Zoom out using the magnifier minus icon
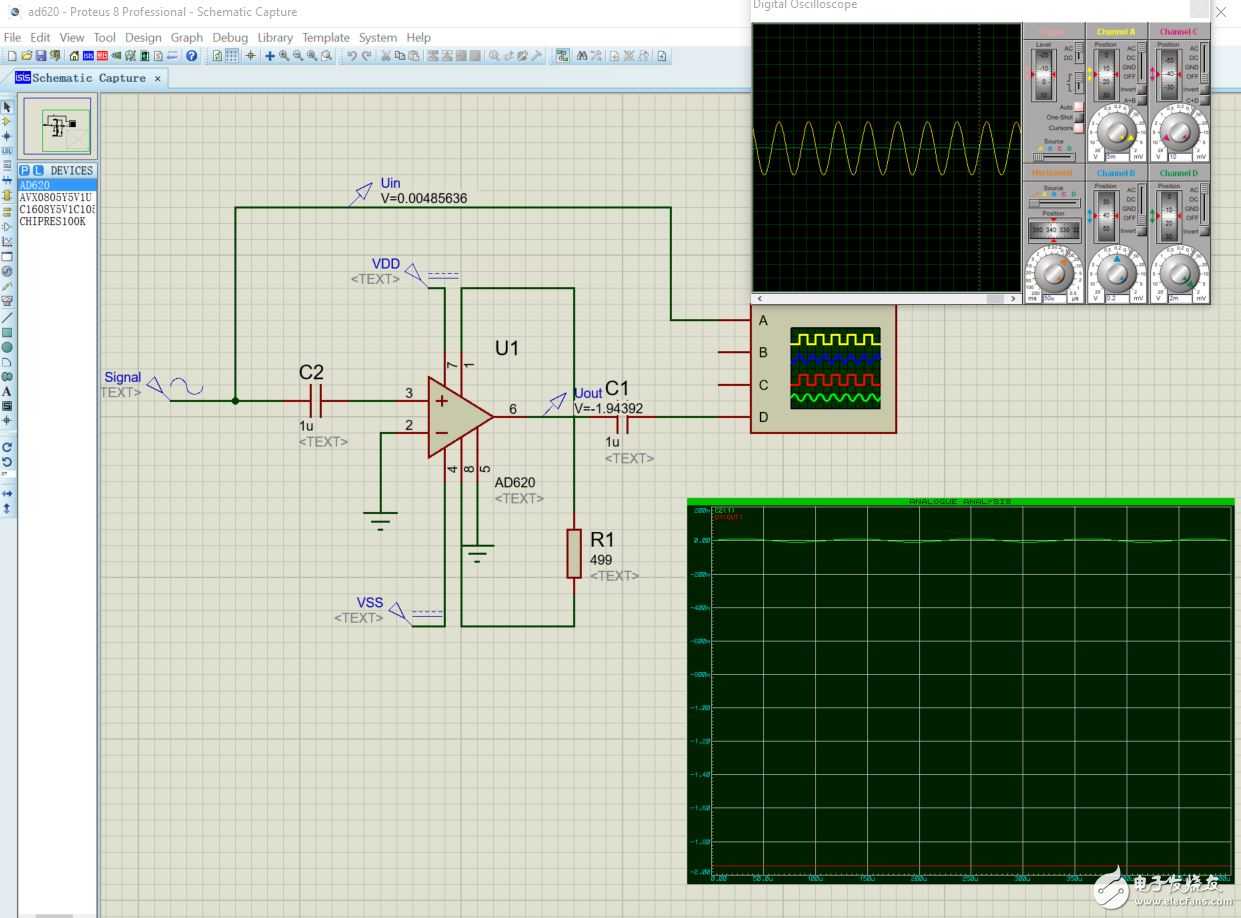1241x918 pixels. click(x=297, y=56)
